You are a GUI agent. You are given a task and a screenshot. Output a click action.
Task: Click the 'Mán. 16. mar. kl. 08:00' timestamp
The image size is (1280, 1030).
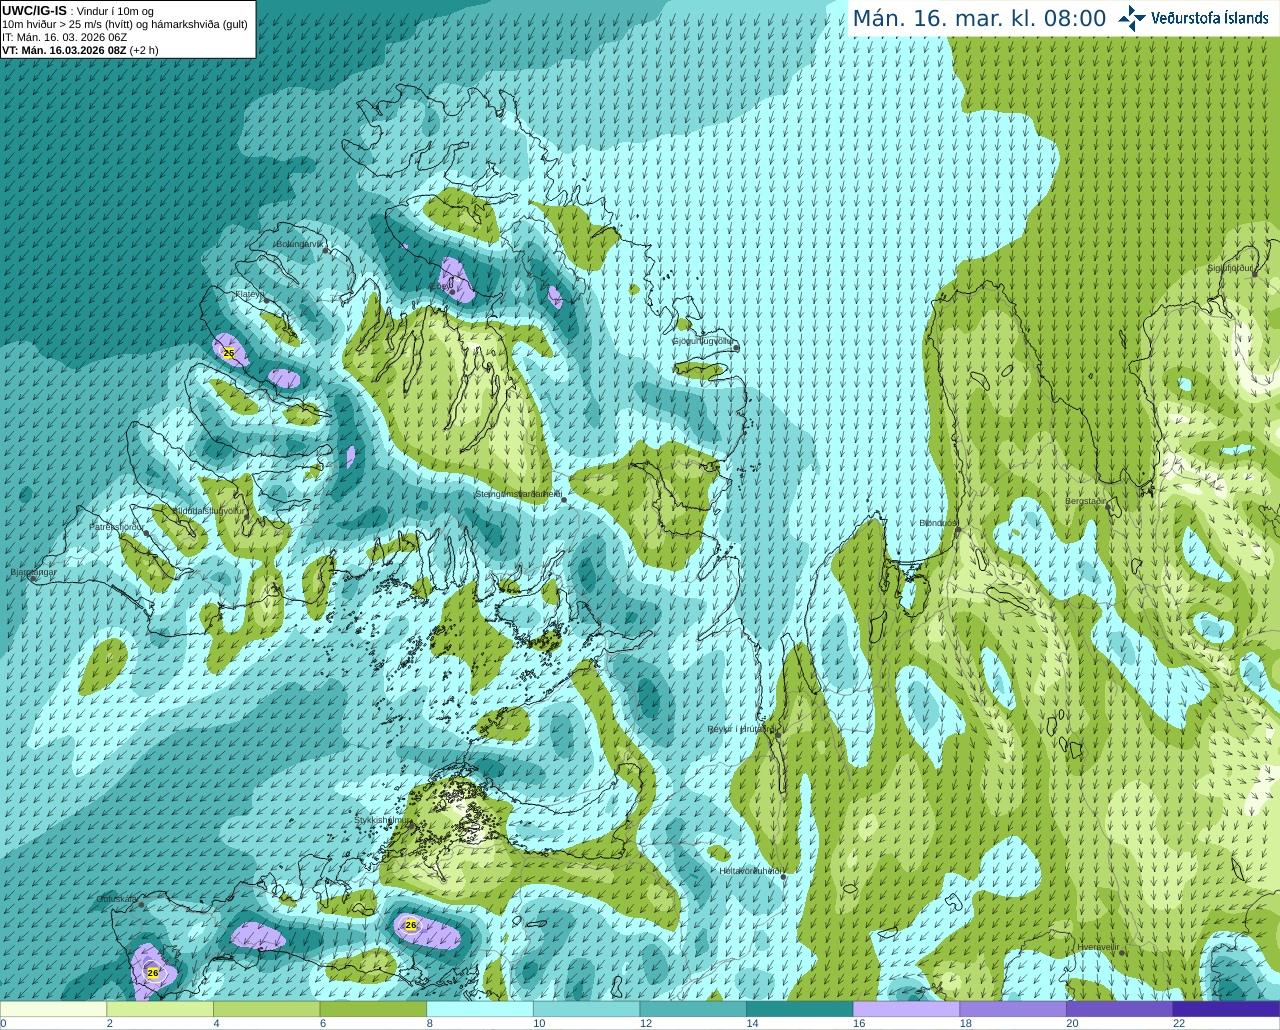click(x=979, y=19)
